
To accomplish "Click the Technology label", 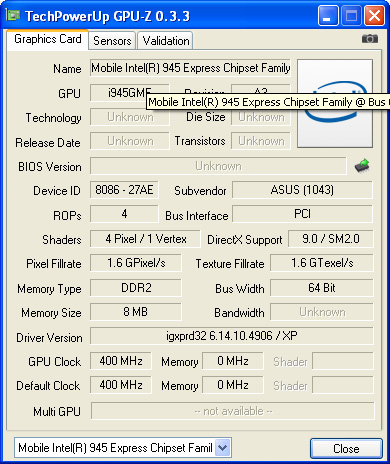I will (53, 118).
